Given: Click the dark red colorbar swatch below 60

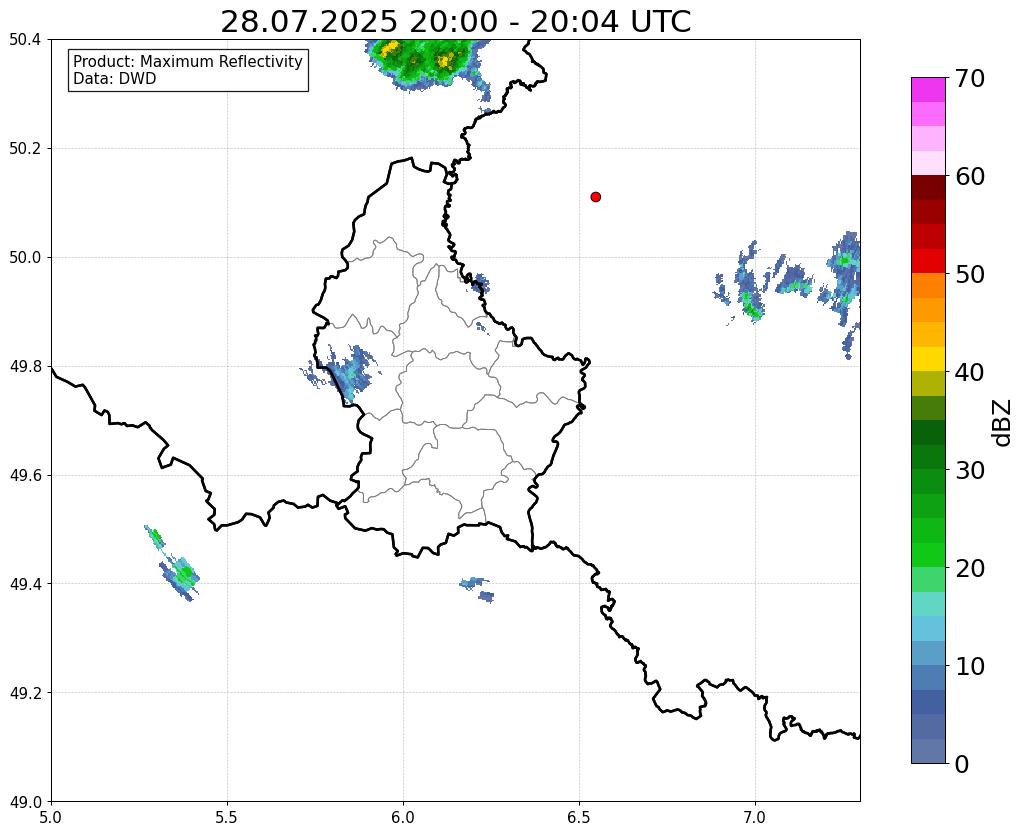Looking at the screenshot, I should coord(928,187).
